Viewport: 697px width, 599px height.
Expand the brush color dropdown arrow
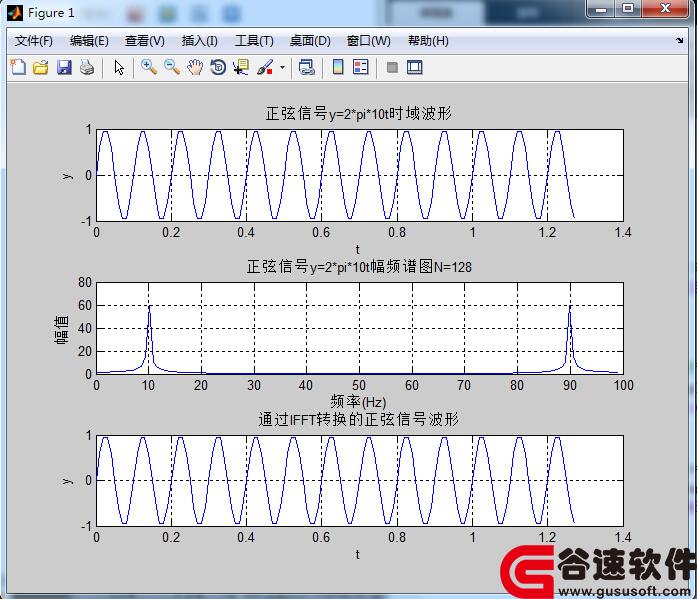(x=282, y=68)
